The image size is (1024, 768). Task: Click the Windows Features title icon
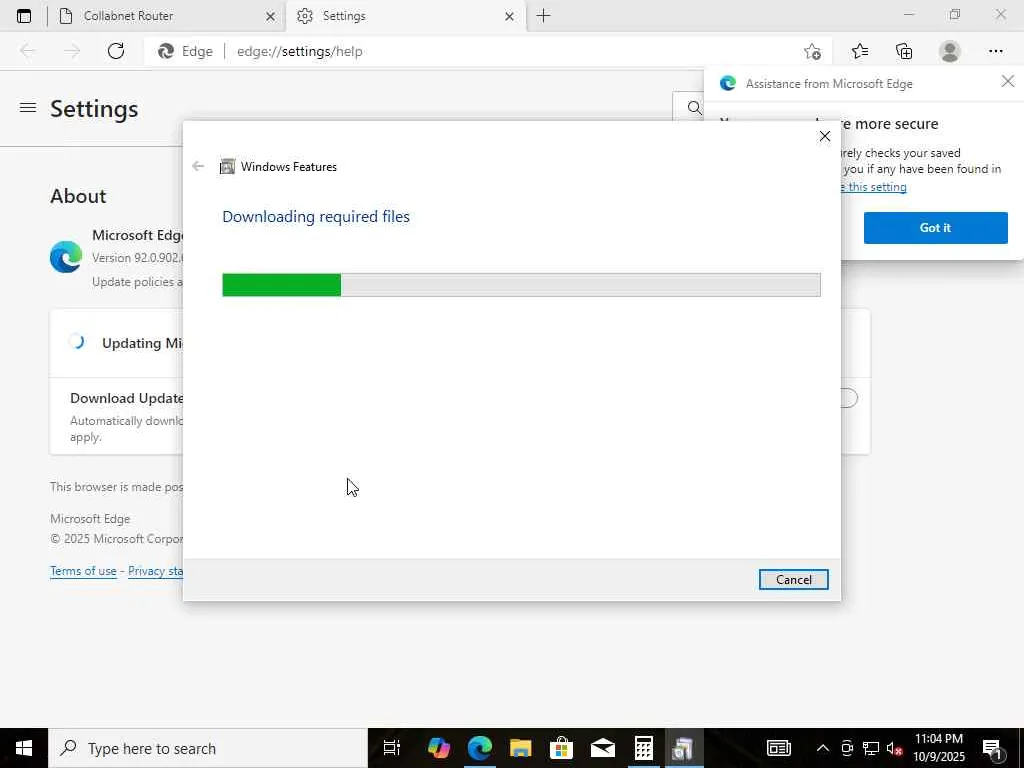pos(227,167)
